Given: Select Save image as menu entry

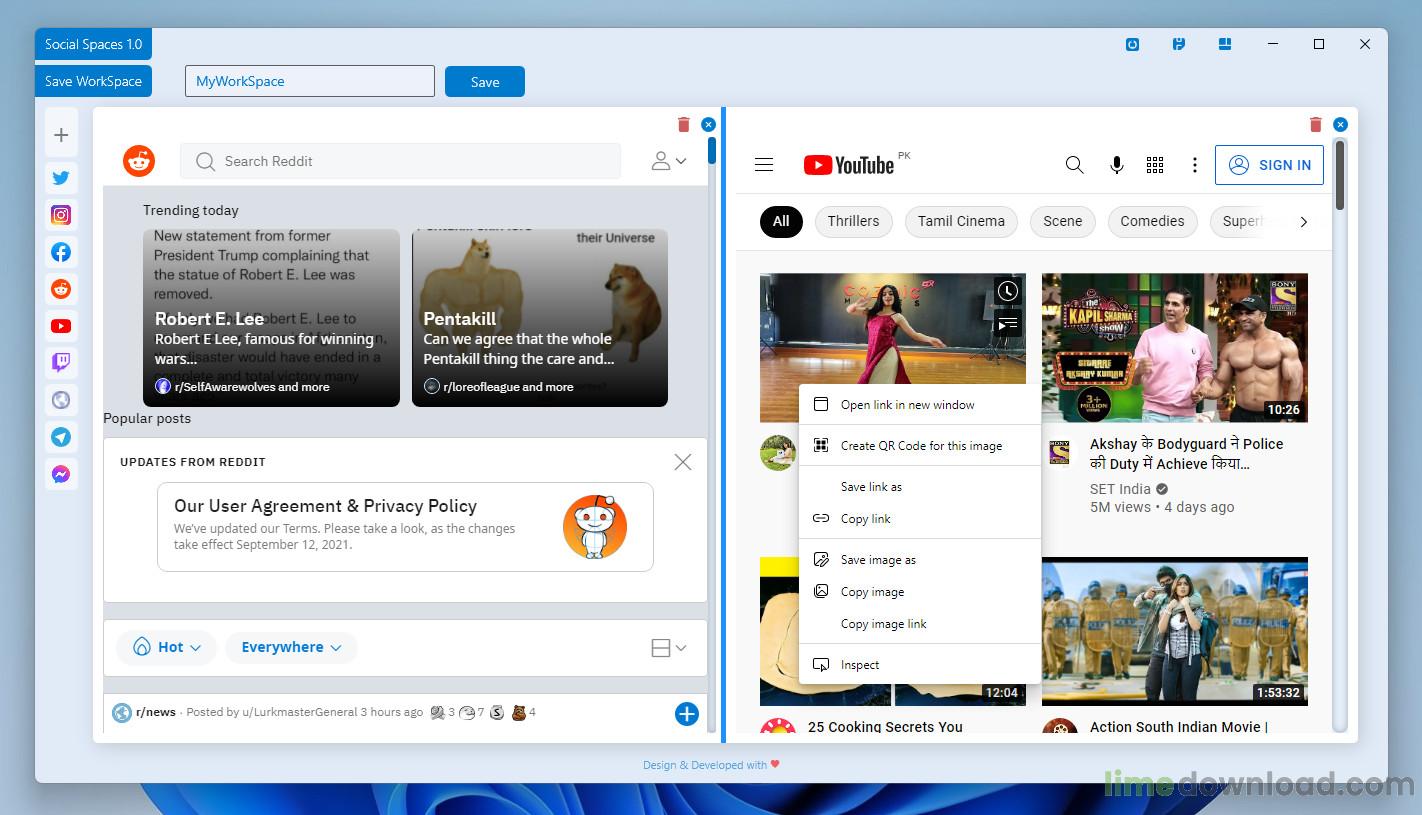Looking at the screenshot, I should [x=878, y=560].
